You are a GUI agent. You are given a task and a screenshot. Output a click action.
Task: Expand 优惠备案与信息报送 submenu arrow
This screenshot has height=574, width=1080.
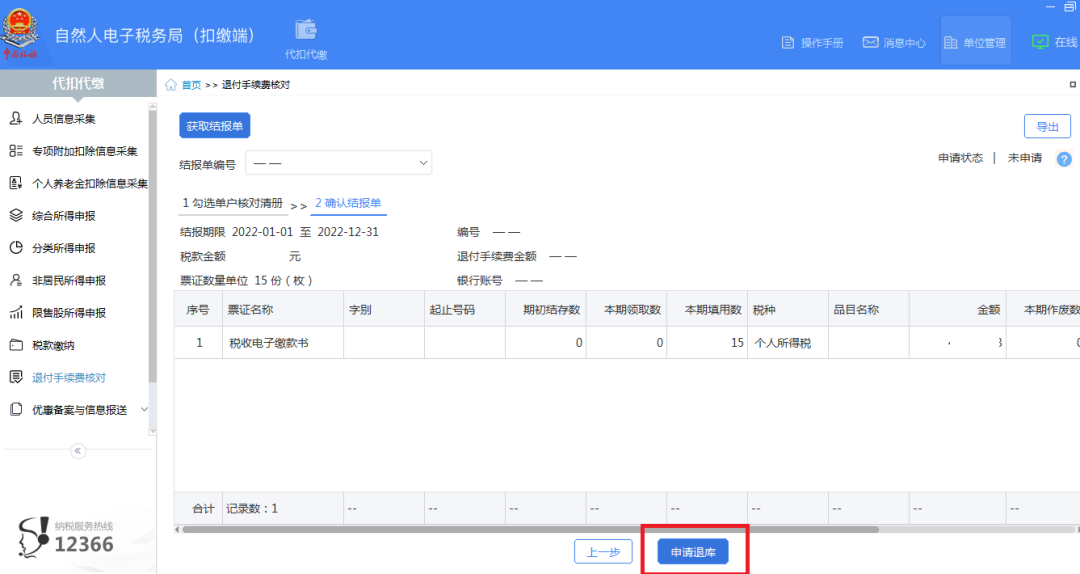144,409
